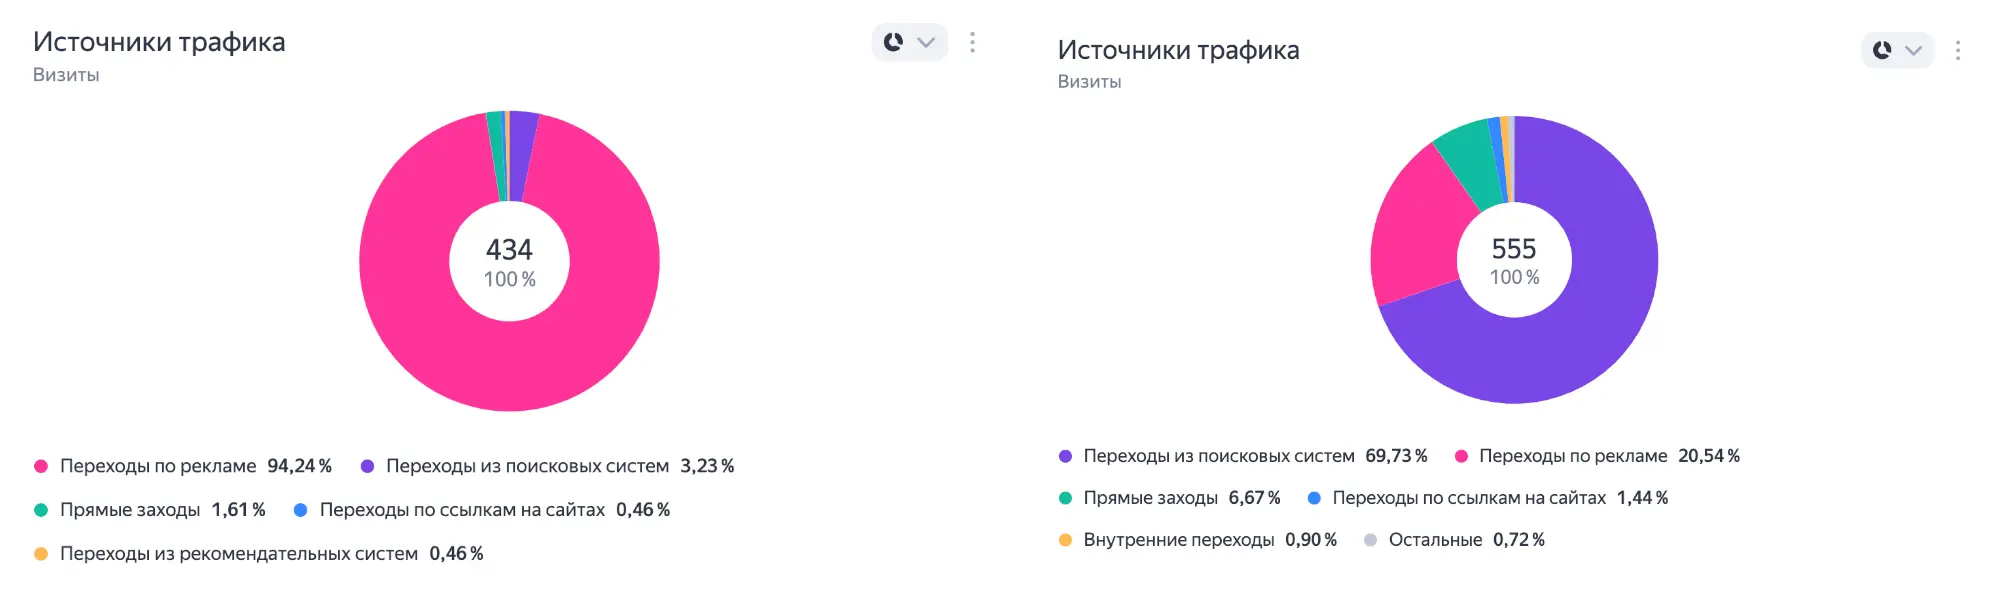Toggle green 'Прямые заходы' 1,61% legend dot
Viewport: 2000px width, 591px height.
tap(41, 510)
